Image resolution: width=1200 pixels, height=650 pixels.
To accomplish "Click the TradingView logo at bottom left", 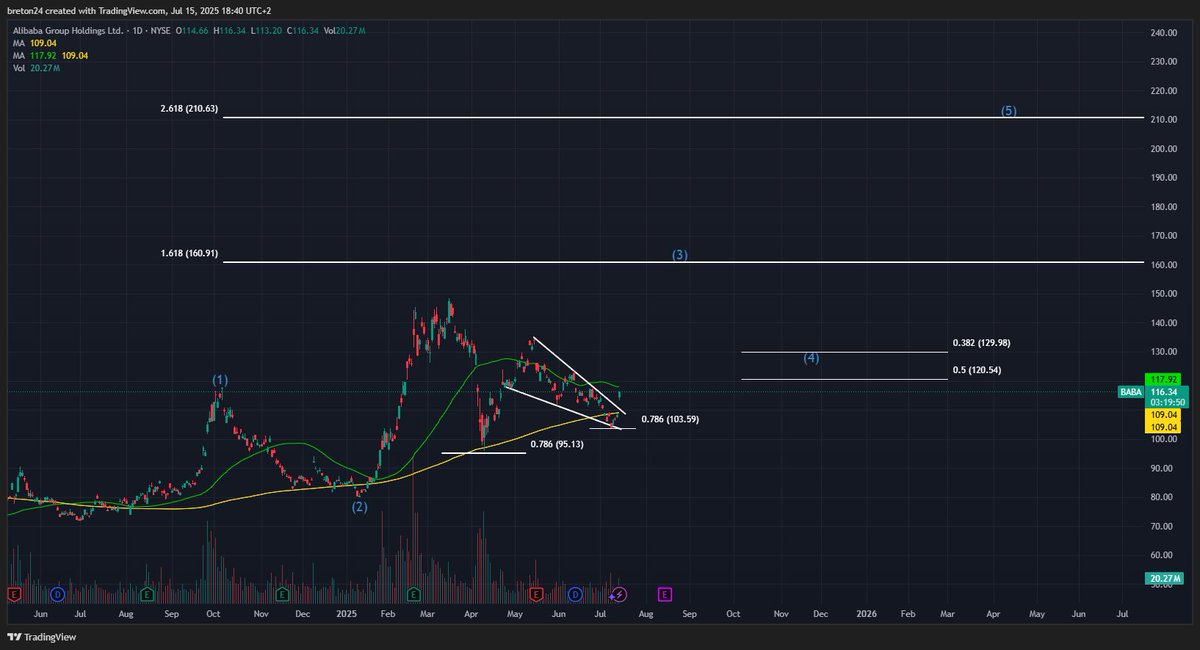I will click(x=42, y=636).
